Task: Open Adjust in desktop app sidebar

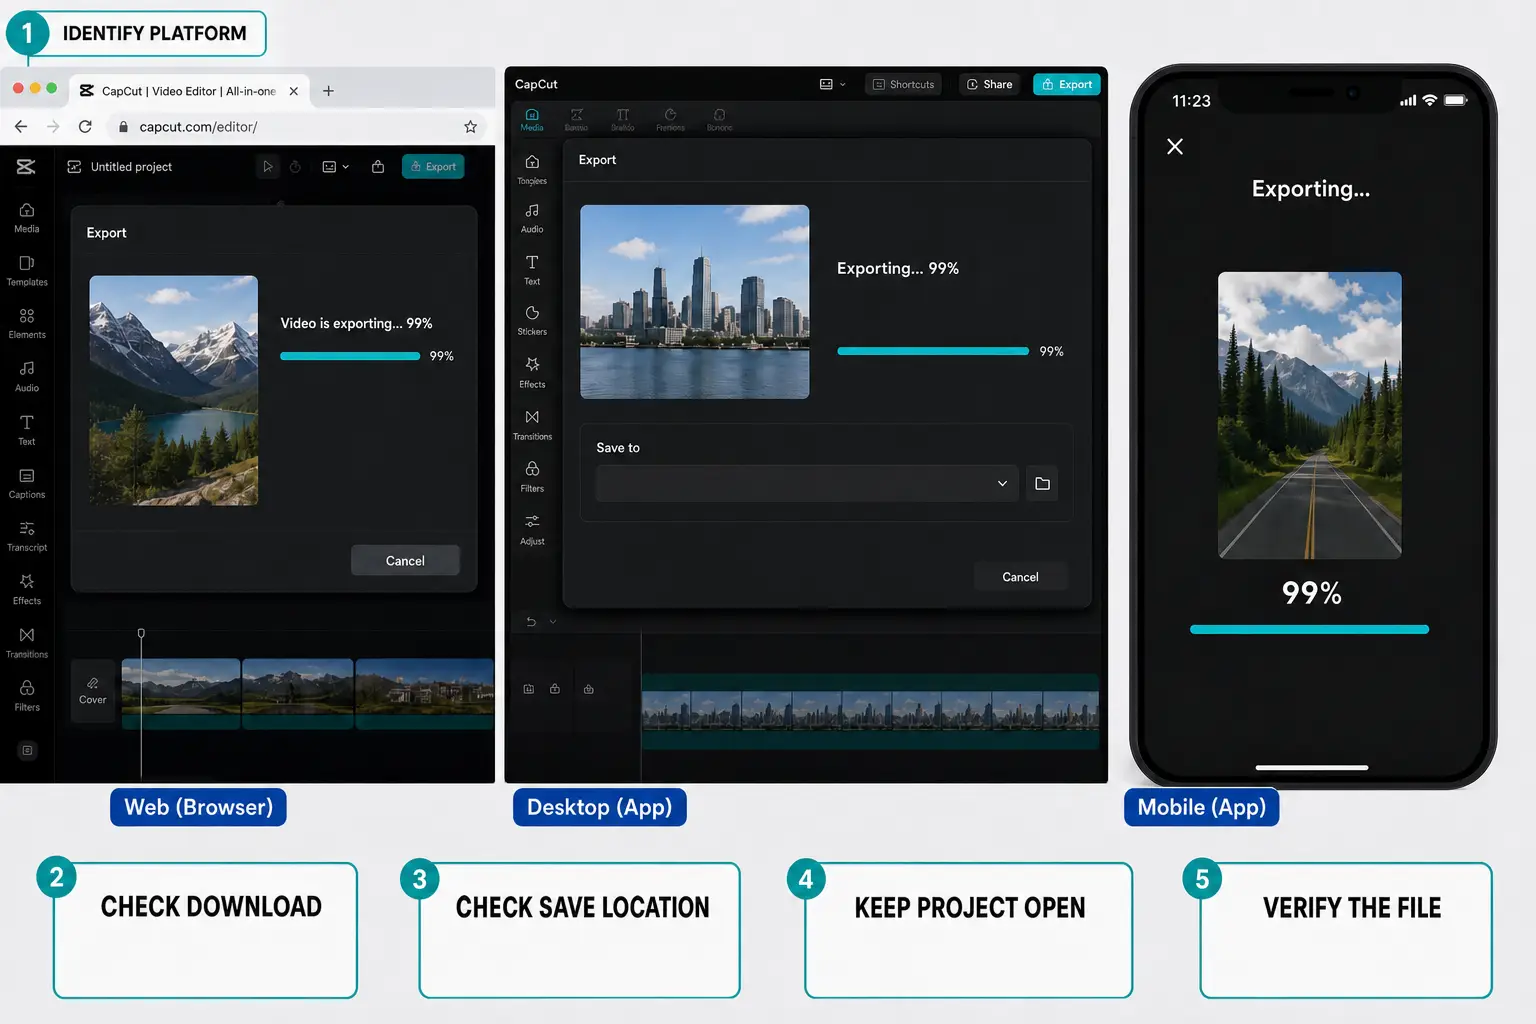Action: click(532, 530)
